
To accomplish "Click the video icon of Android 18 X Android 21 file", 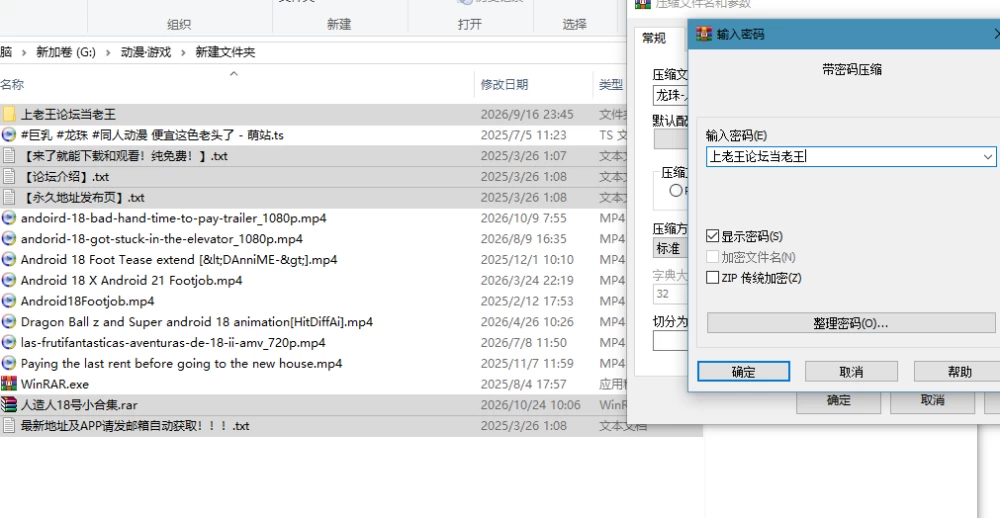I will click(9, 280).
